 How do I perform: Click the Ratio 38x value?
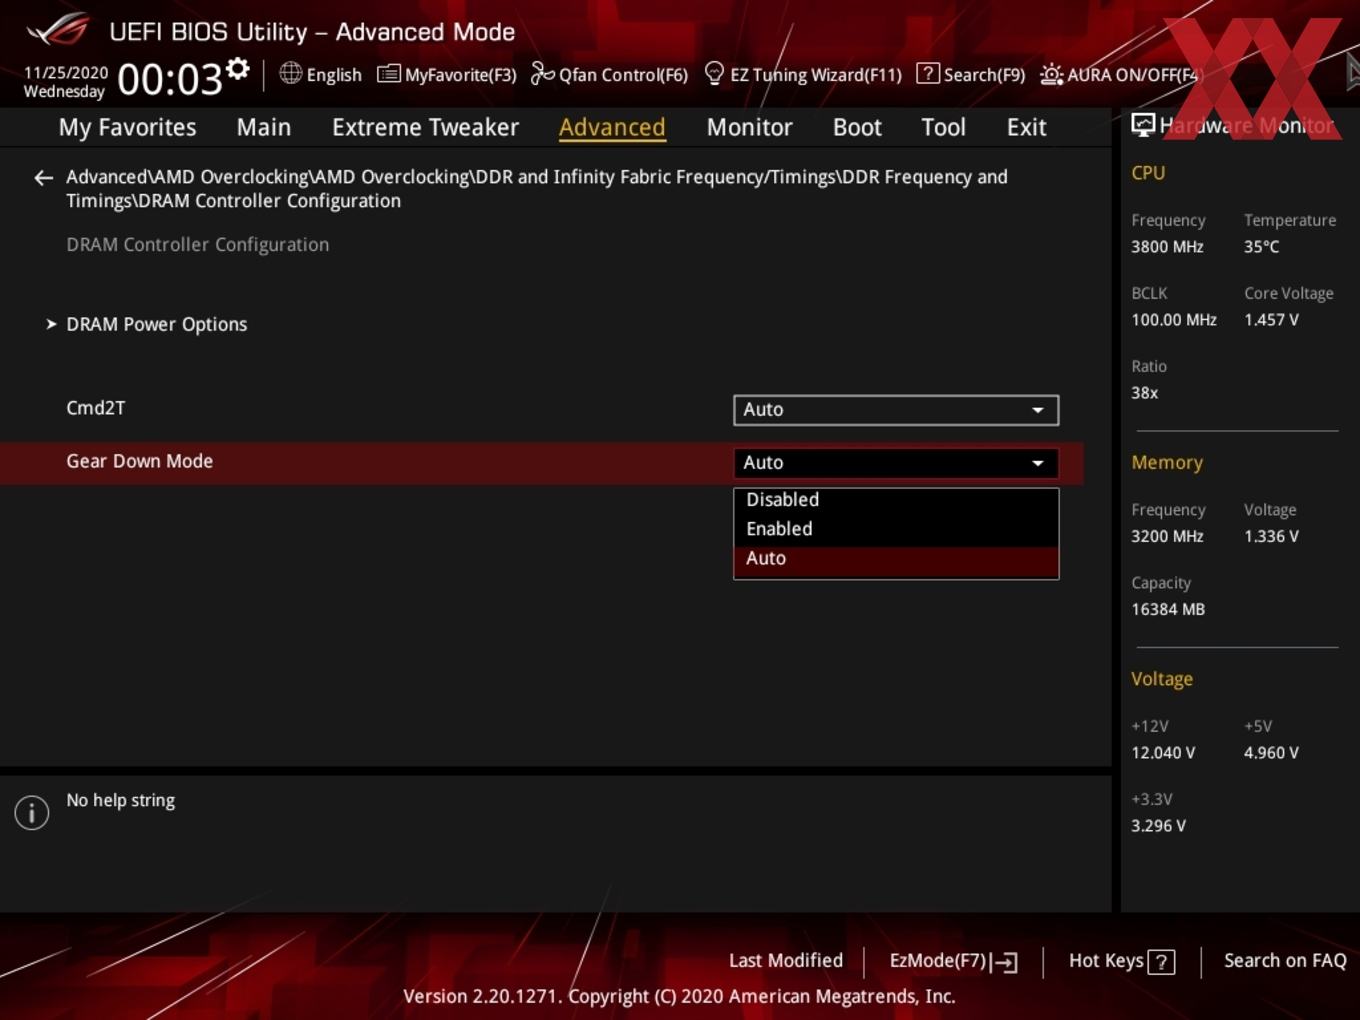[x=1145, y=393]
